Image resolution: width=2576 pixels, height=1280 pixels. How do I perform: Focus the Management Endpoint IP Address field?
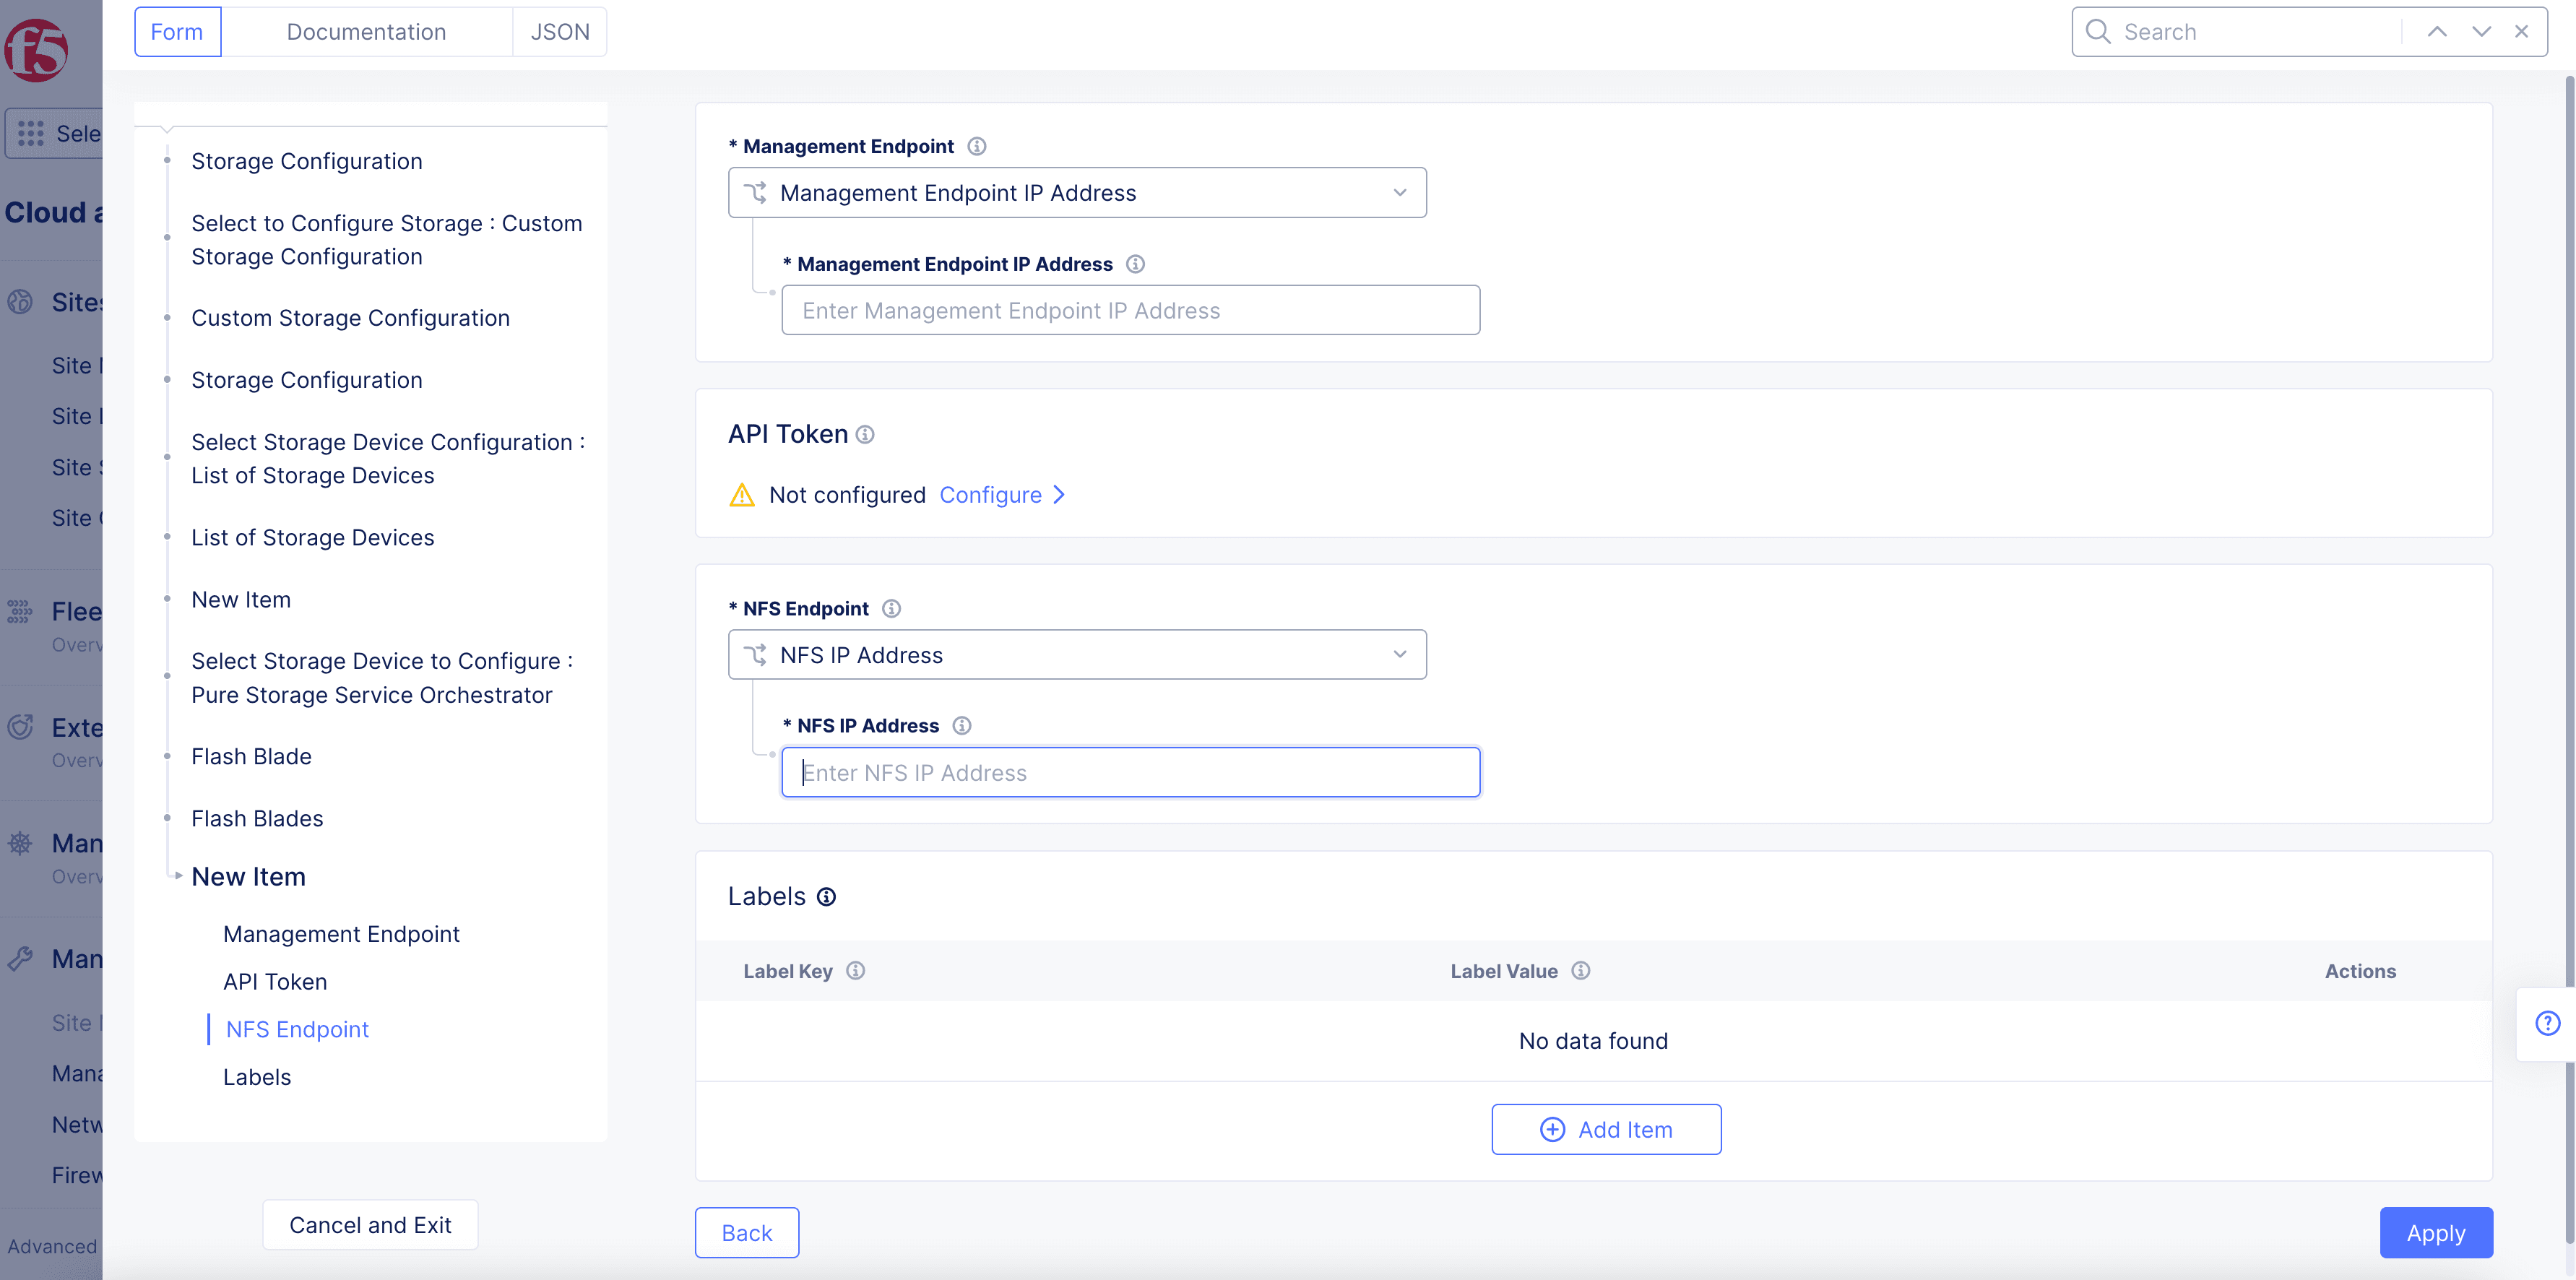tap(1130, 311)
